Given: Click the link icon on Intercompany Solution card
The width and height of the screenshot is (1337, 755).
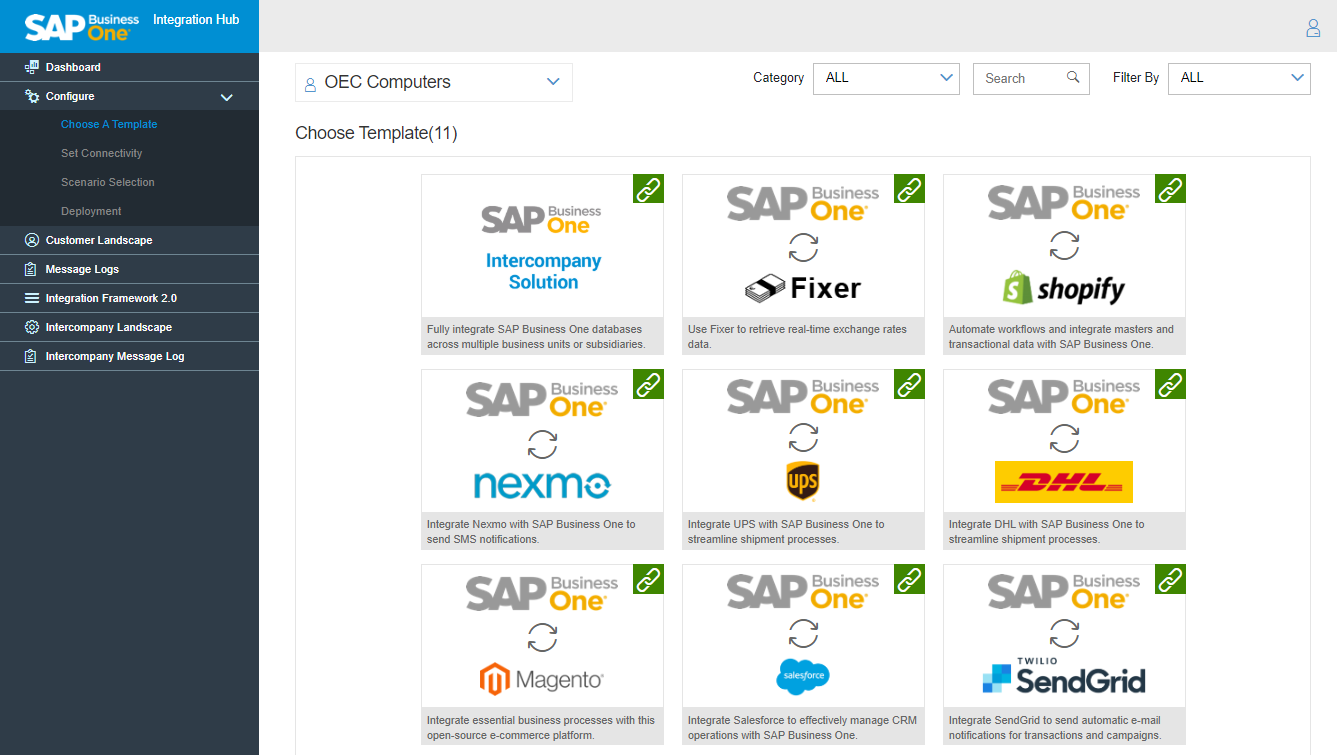Looking at the screenshot, I should [x=648, y=189].
